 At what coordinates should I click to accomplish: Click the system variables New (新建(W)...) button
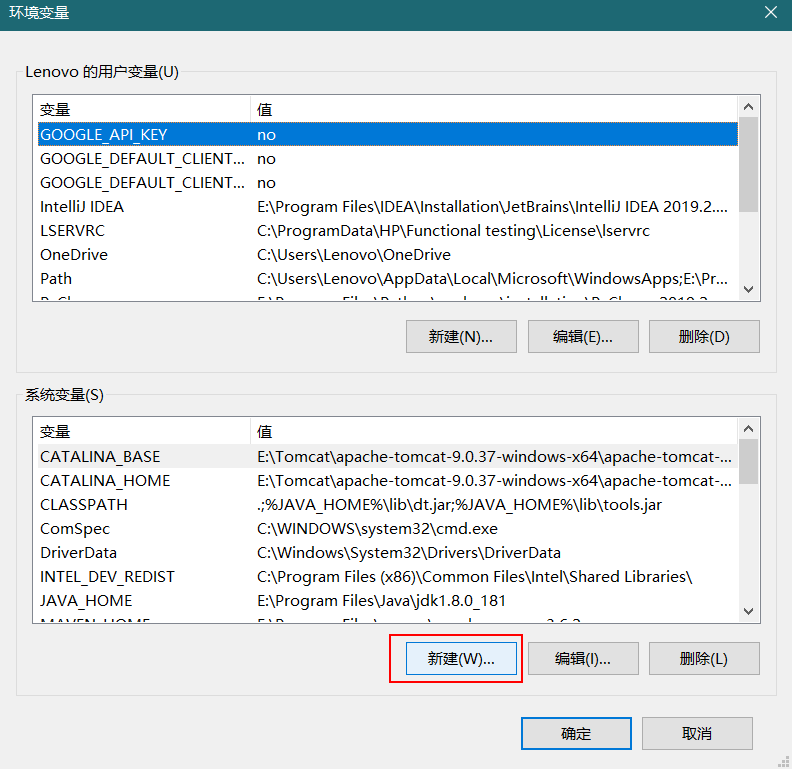pyautogui.click(x=461, y=658)
